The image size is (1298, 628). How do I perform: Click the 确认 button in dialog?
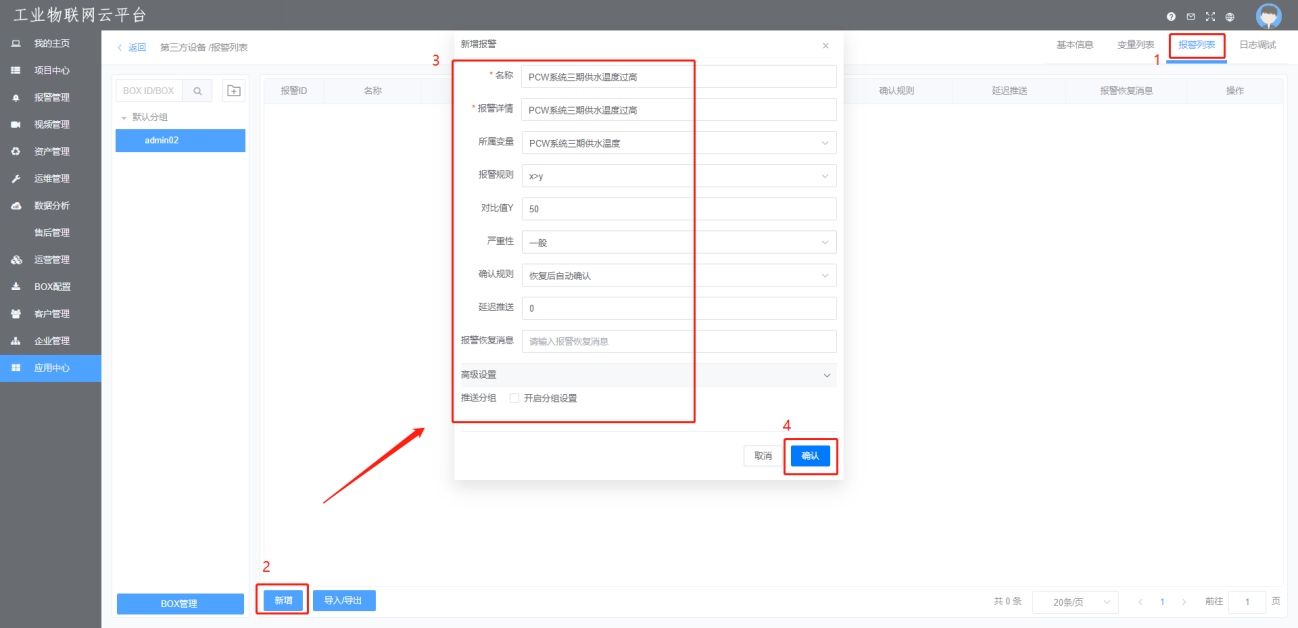pos(810,456)
